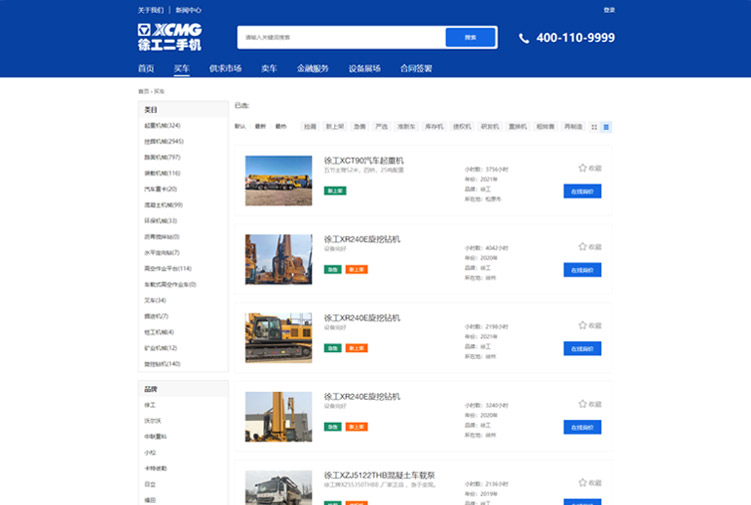Image resolution: width=751 pixels, height=505 pixels.
Task: Select brand 徐工 in brand list
Action: [150, 405]
